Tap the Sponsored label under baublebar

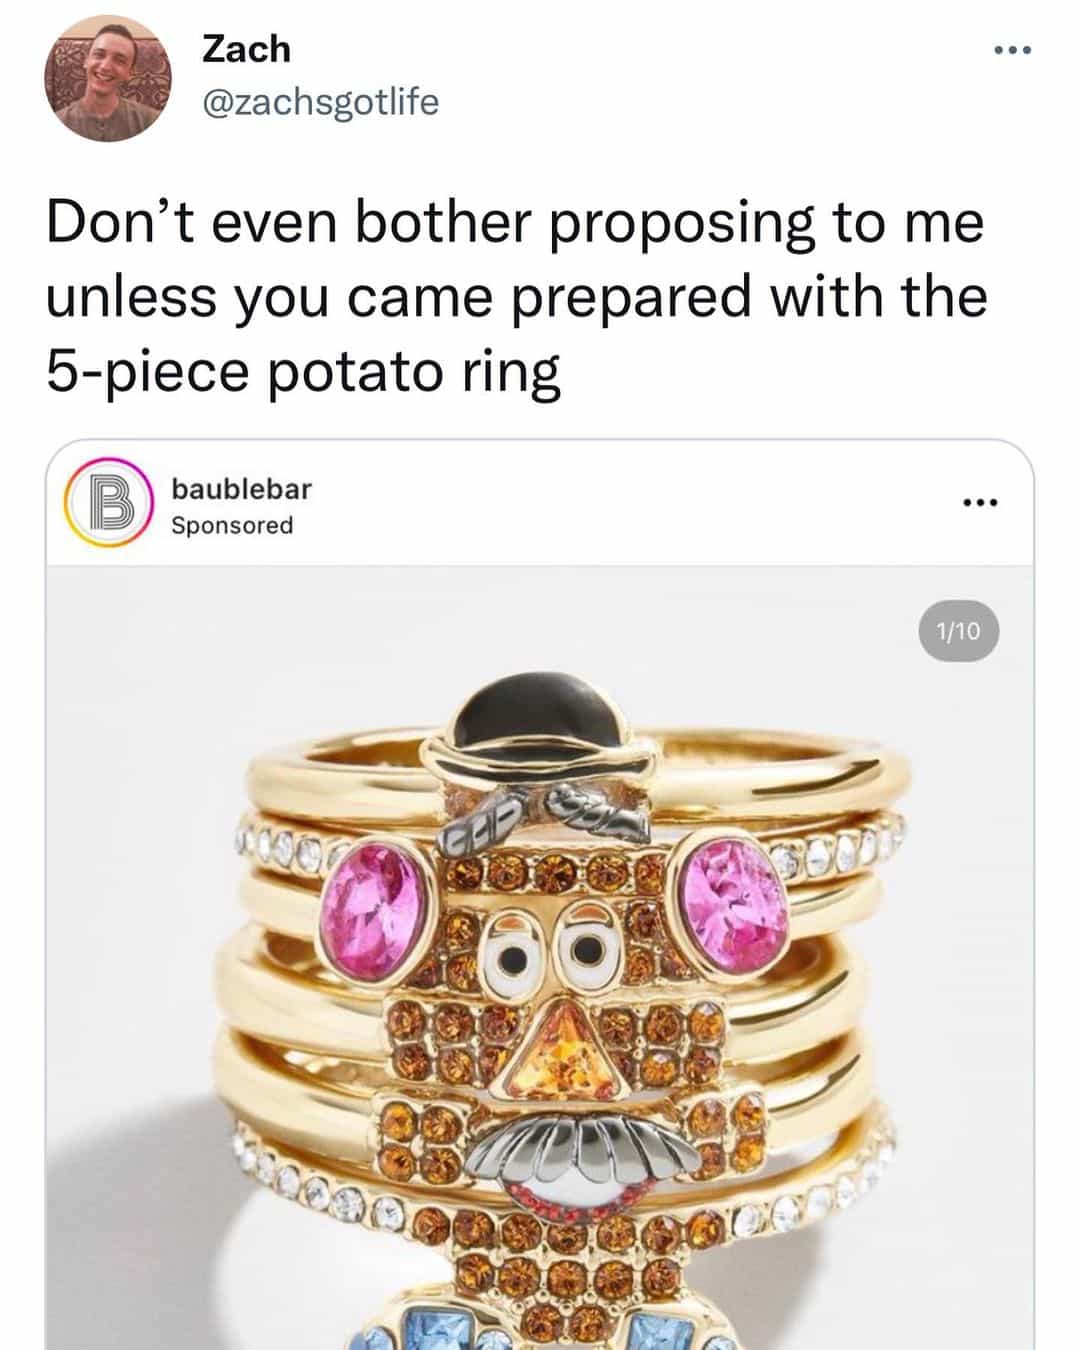232,525
